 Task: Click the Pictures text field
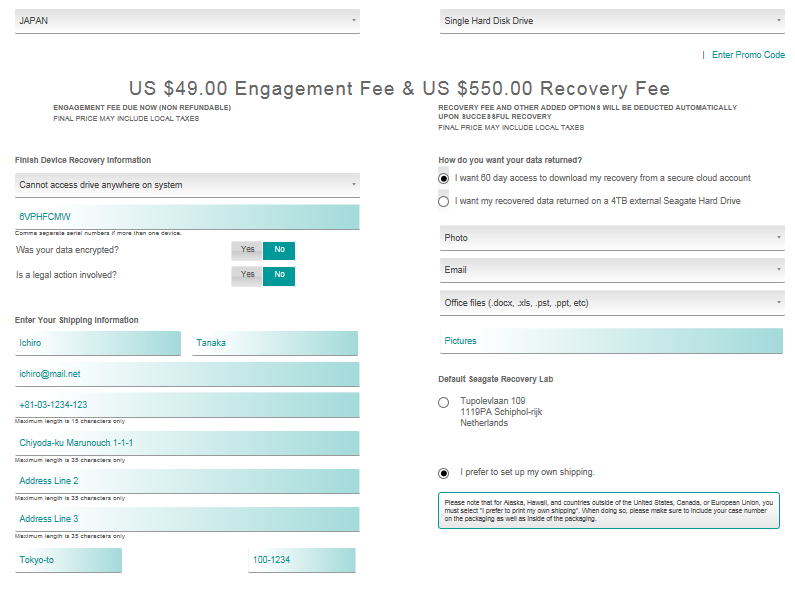point(611,341)
